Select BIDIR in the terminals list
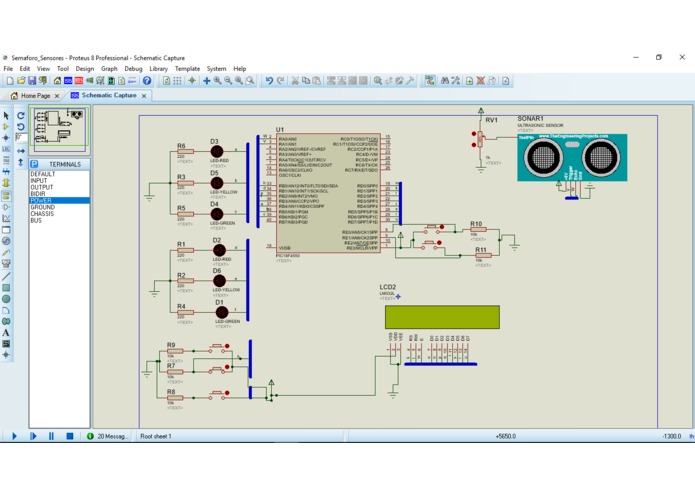Viewport: 695px width, 494px height. tap(59, 194)
